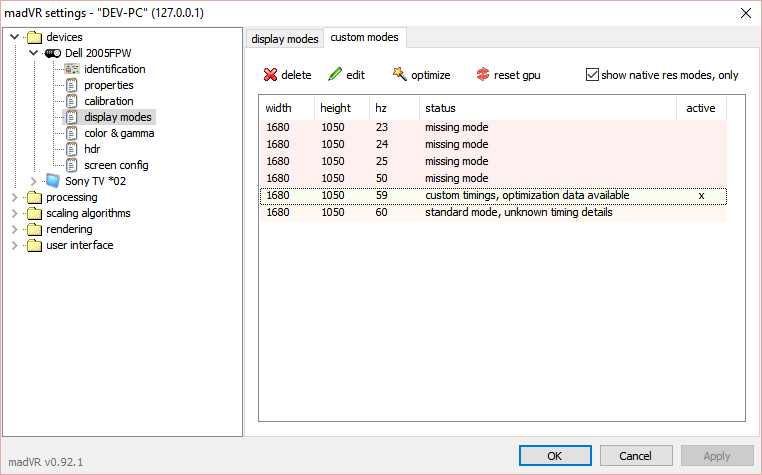The width and height of the screenshot is (762, 475).
Task: Click the reset gpu icon
Action: [x=484, y=75]
